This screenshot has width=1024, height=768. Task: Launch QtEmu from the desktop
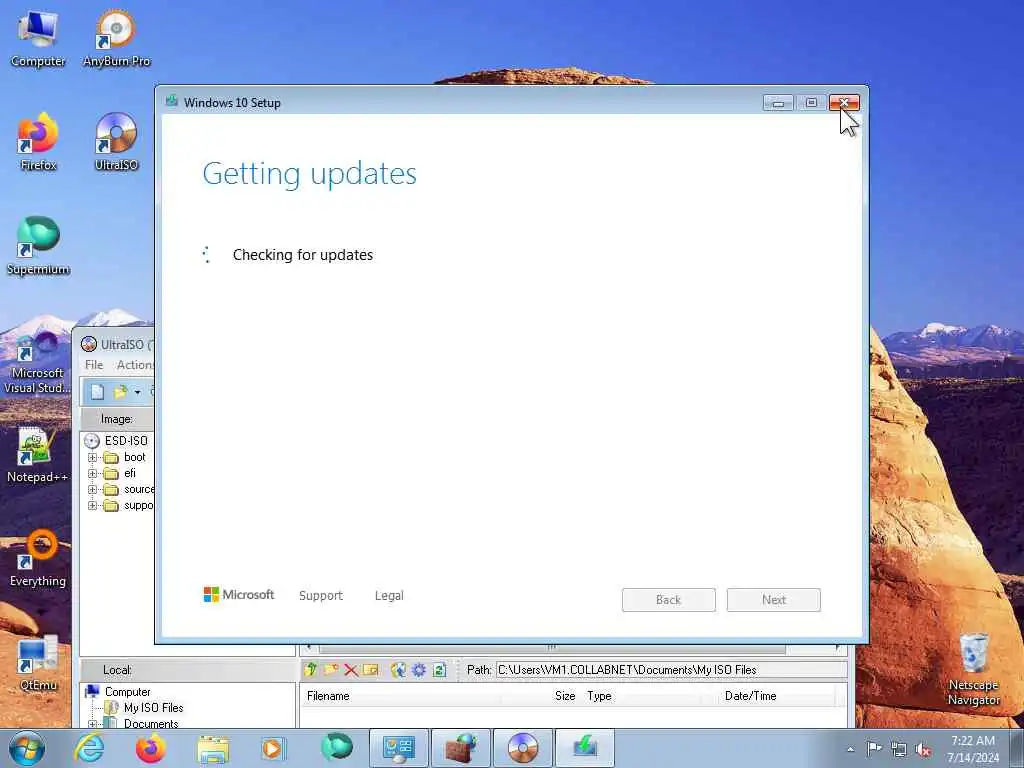38,662
